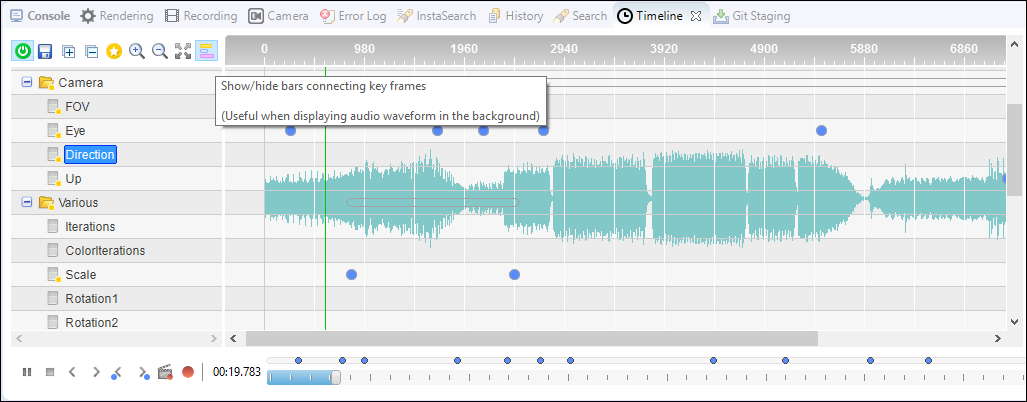Pause the animation playback
1027x402 pixels.
pyautogui.click(x=27, y=372)
